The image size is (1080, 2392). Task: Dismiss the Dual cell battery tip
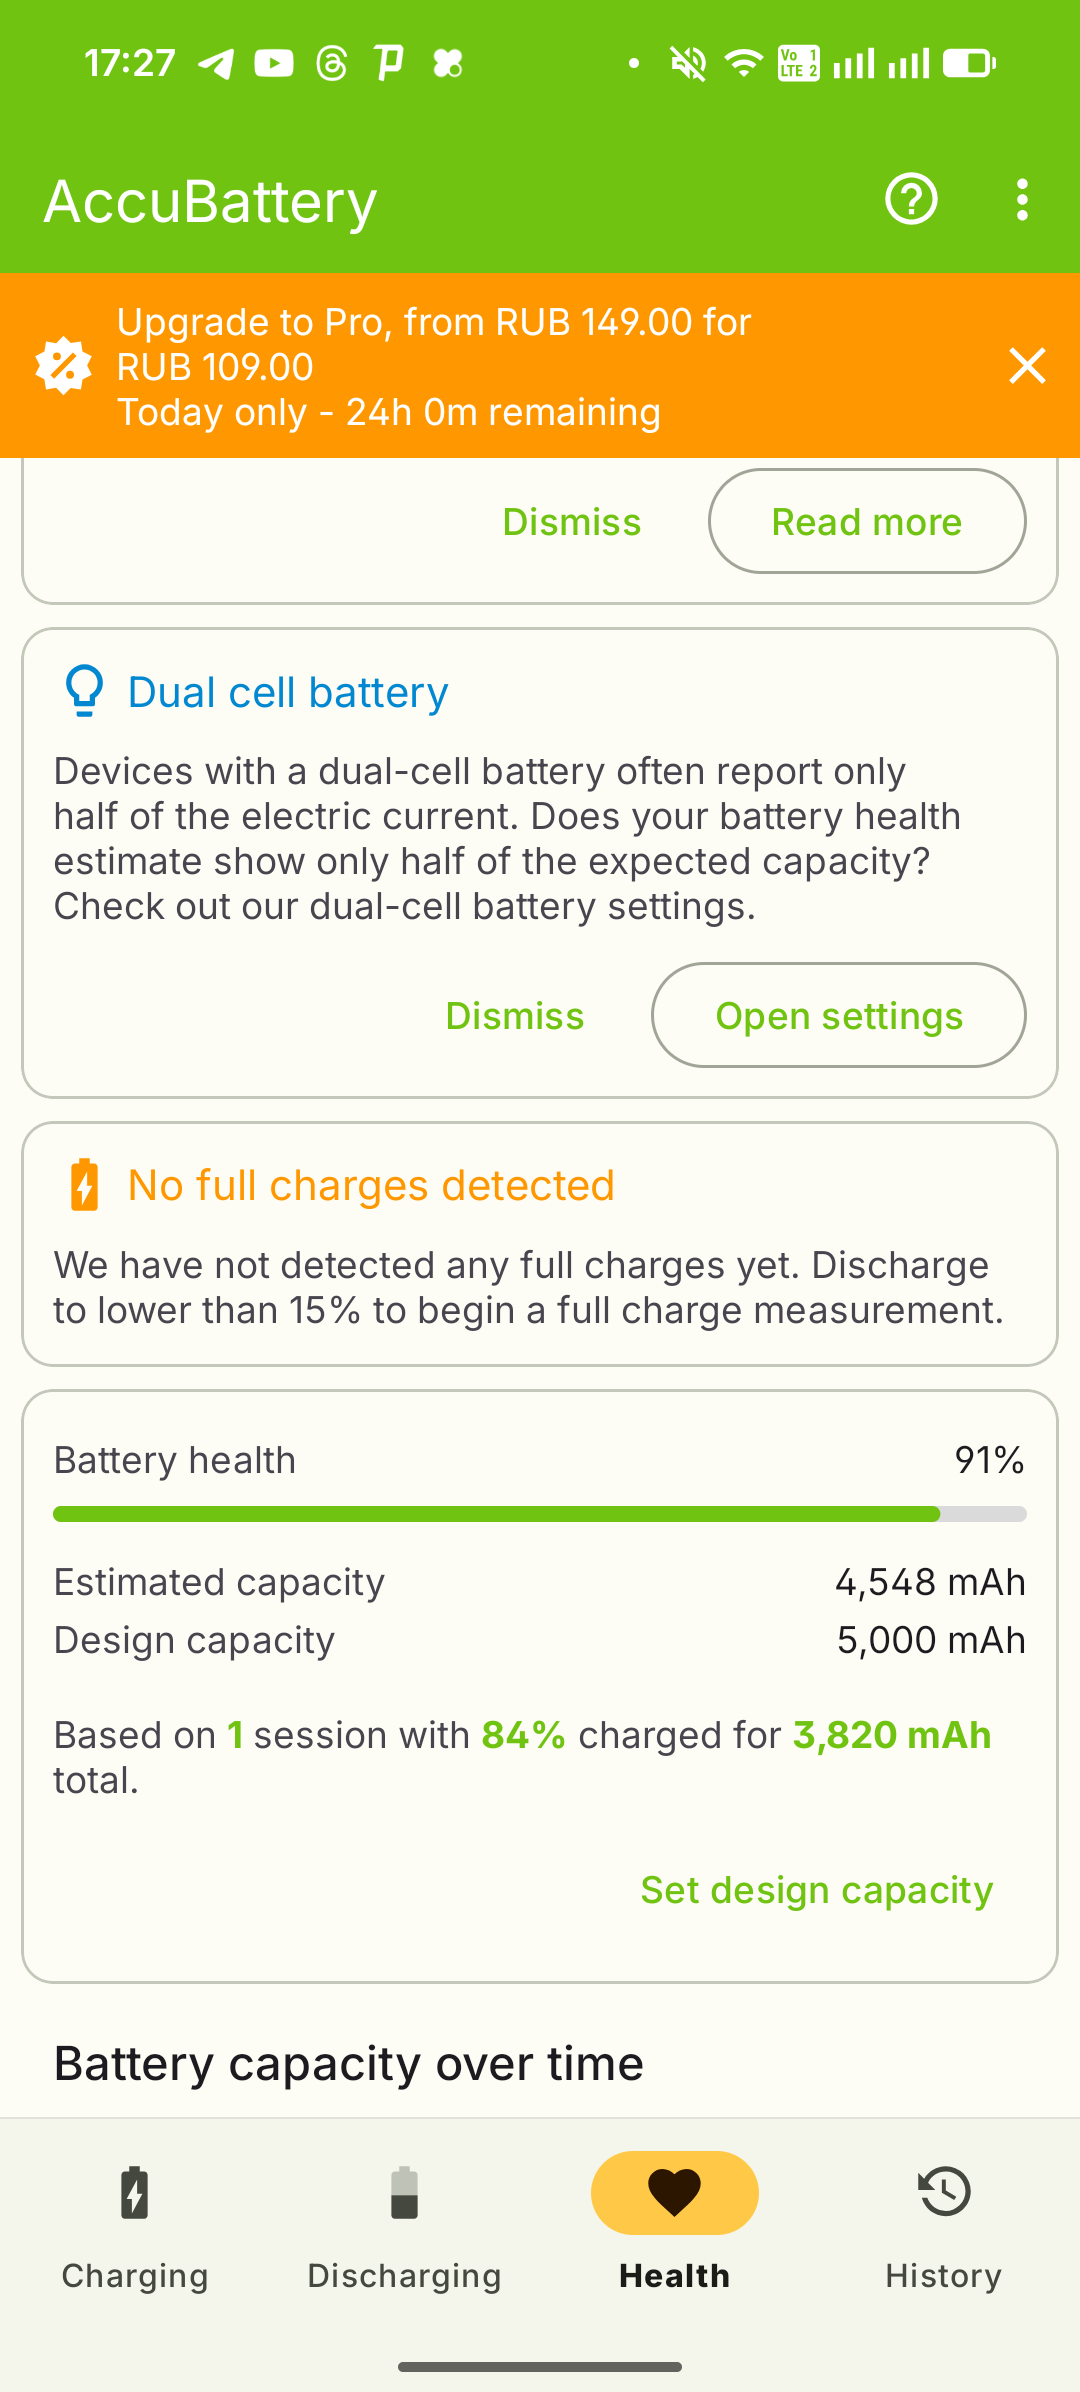click(x=514, y=1016)
